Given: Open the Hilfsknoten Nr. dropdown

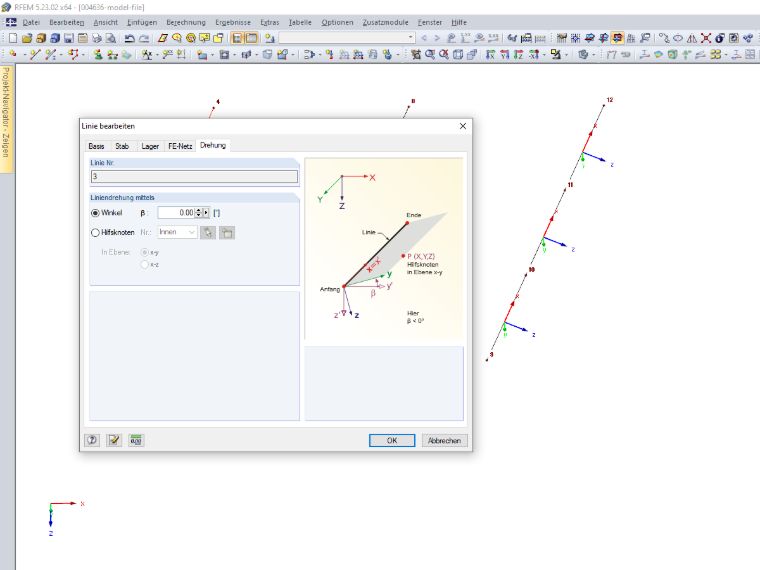Looking at the screenshot, I should (x=177, y=232).
